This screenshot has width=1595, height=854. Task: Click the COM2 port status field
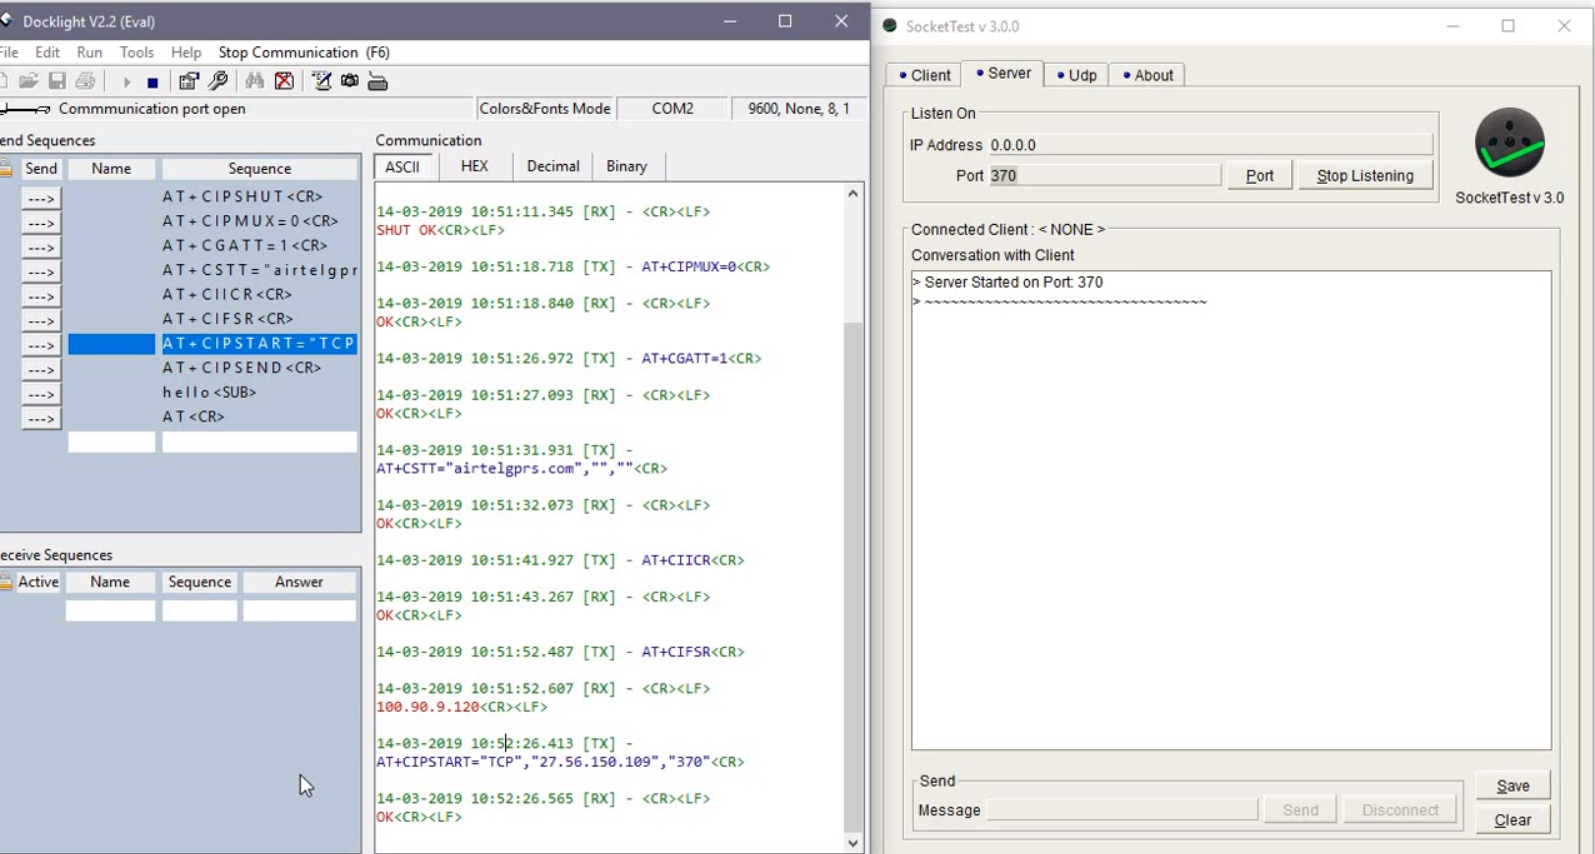(x=673, y=109)
